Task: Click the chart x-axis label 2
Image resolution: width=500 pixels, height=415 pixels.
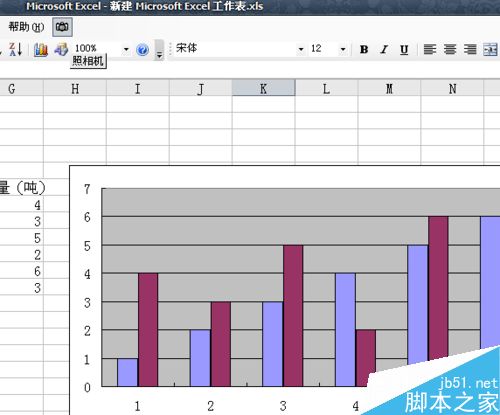Action: (x=210, y=406)
